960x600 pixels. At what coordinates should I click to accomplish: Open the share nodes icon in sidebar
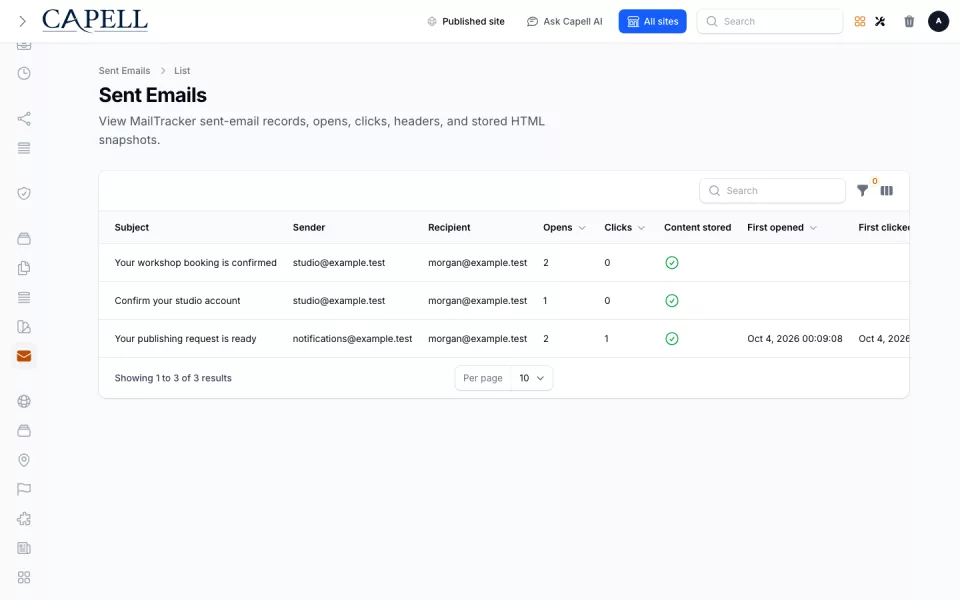[x=24, y=119]
